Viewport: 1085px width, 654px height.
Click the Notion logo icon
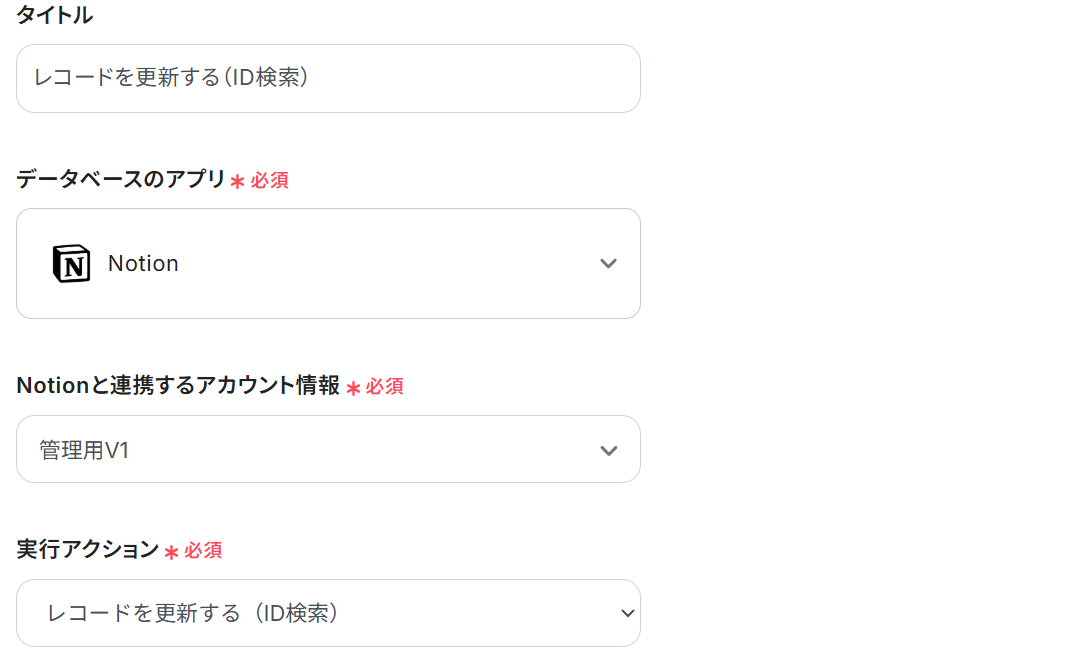(x=71, y=264)
